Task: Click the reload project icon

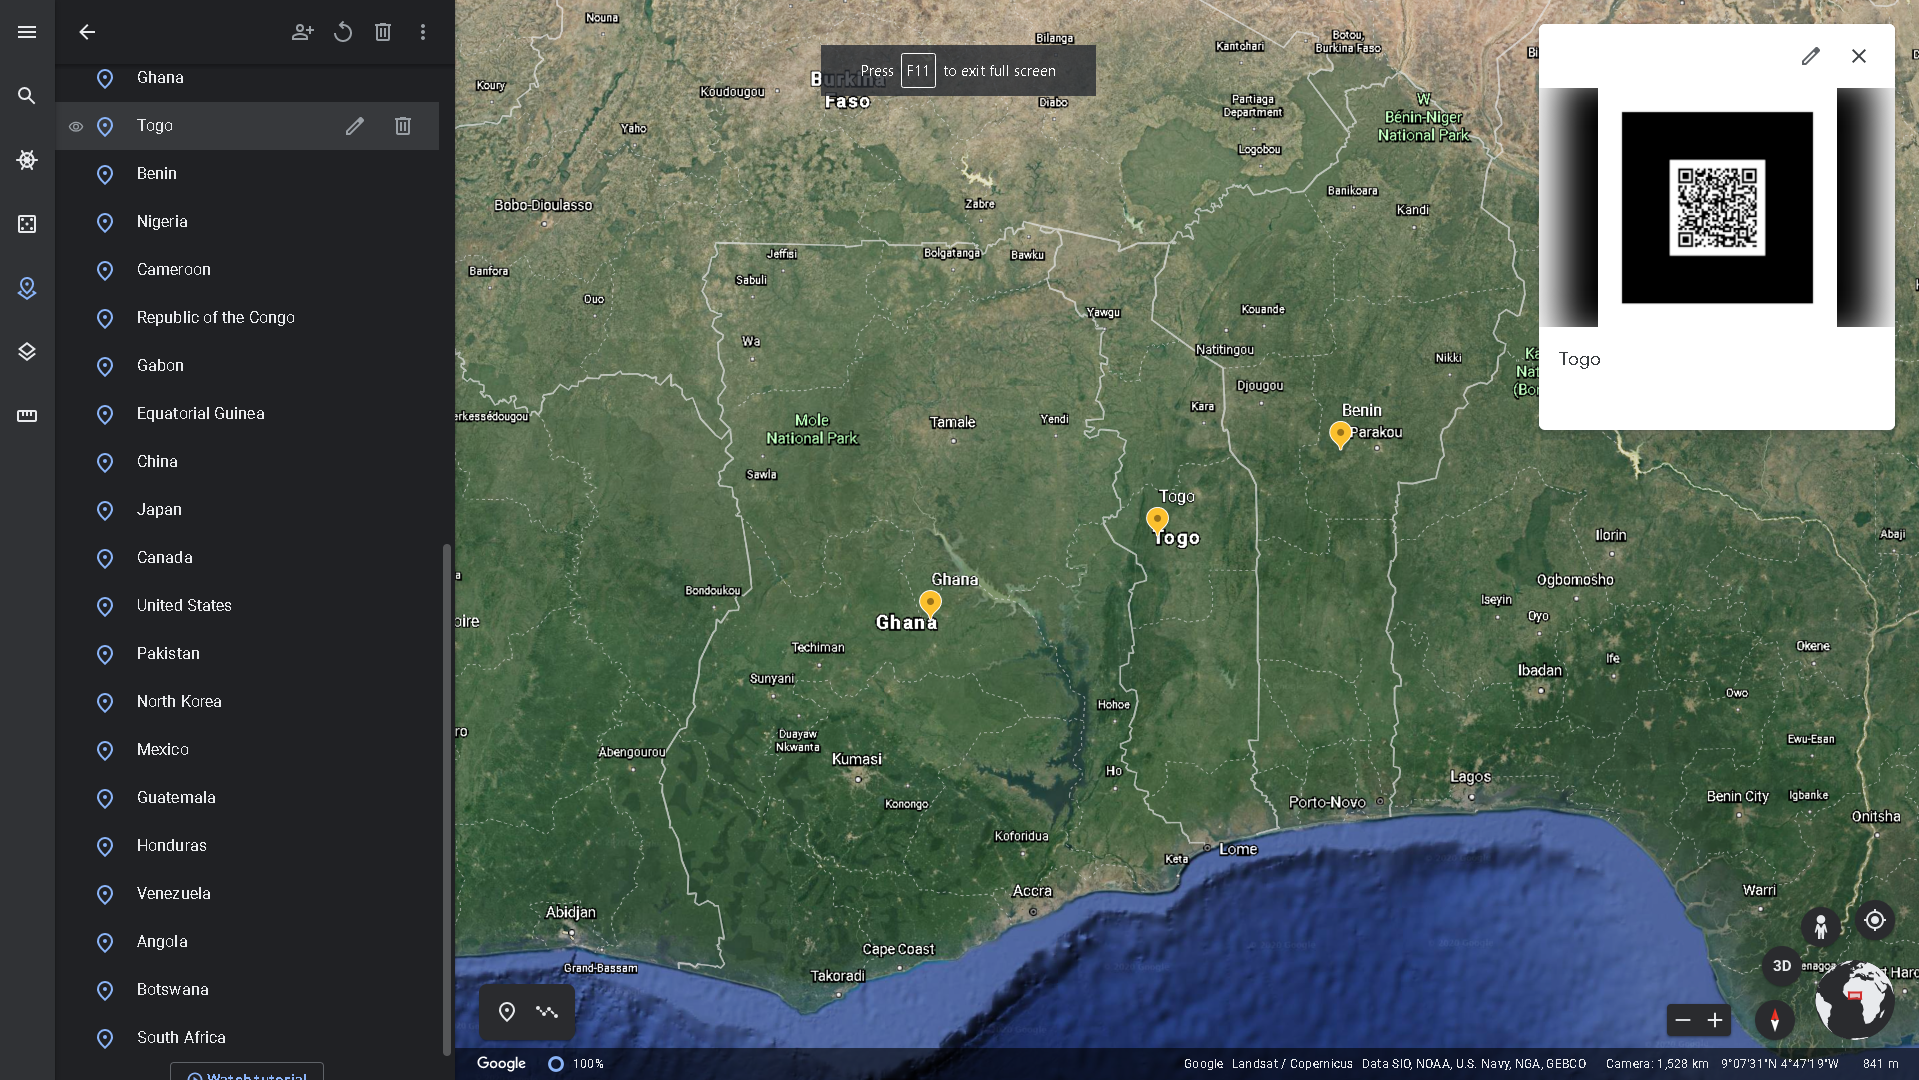Action: click(343, 32)
